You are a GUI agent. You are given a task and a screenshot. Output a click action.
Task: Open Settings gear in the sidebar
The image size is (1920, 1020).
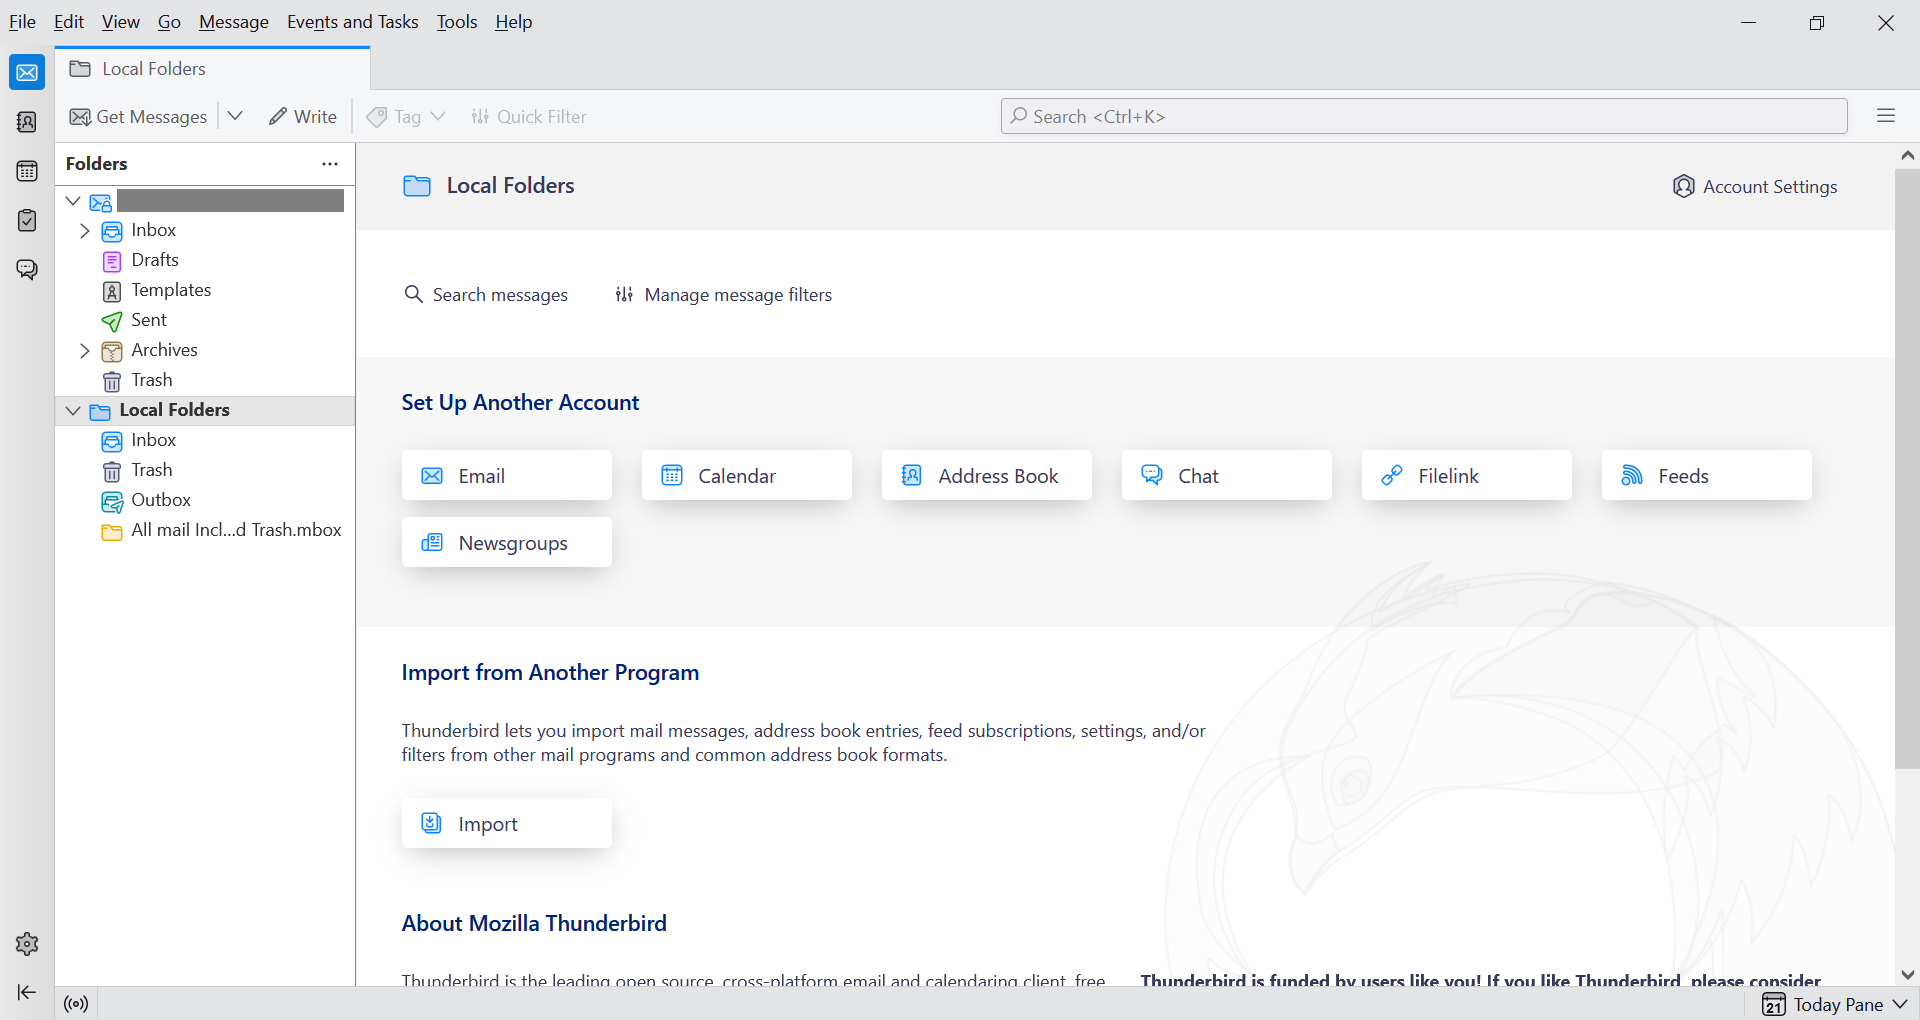pyautogui.click(x=27, y=944)
